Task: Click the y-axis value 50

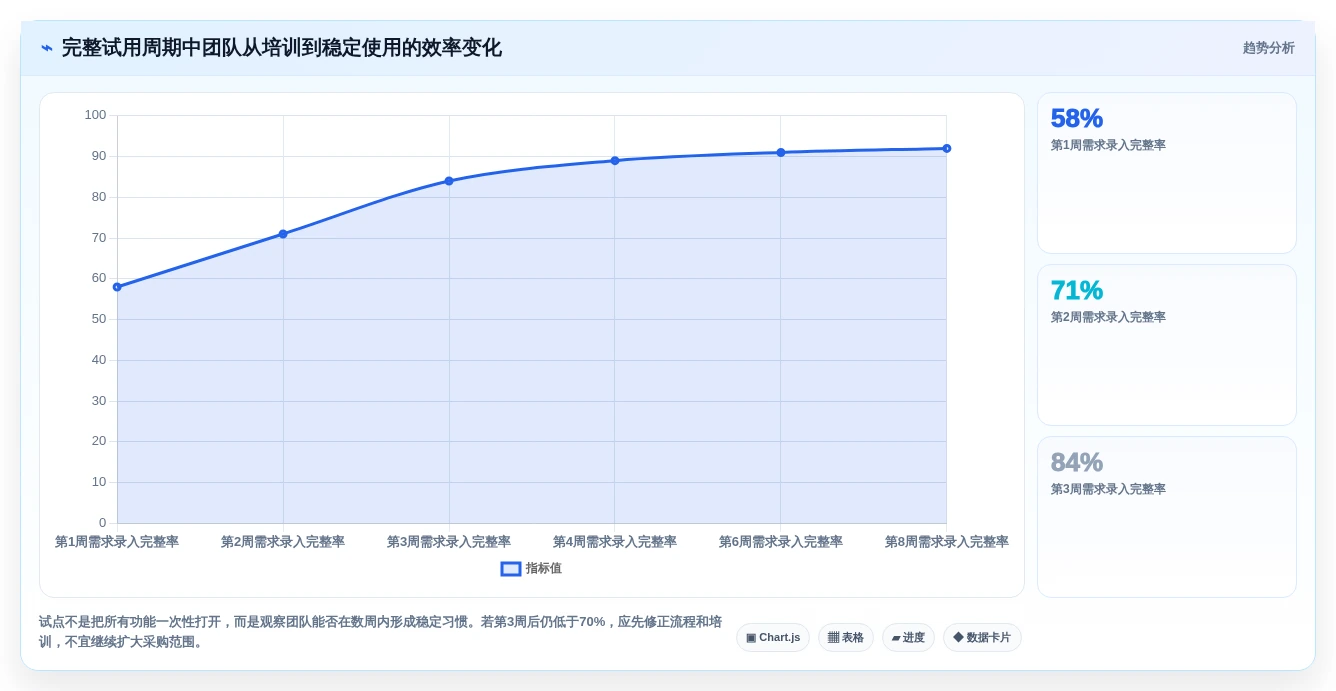Action: (99, 319)
